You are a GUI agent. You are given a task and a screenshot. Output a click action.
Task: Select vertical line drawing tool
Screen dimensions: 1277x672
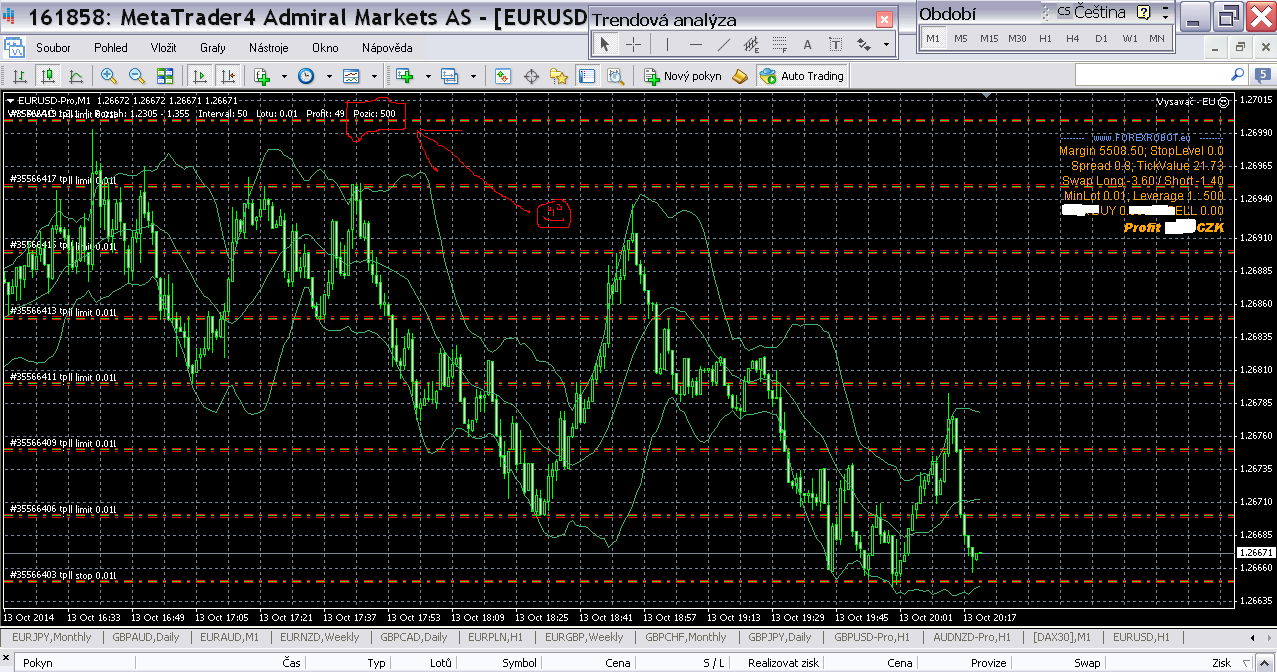click(x=667, y=44)
